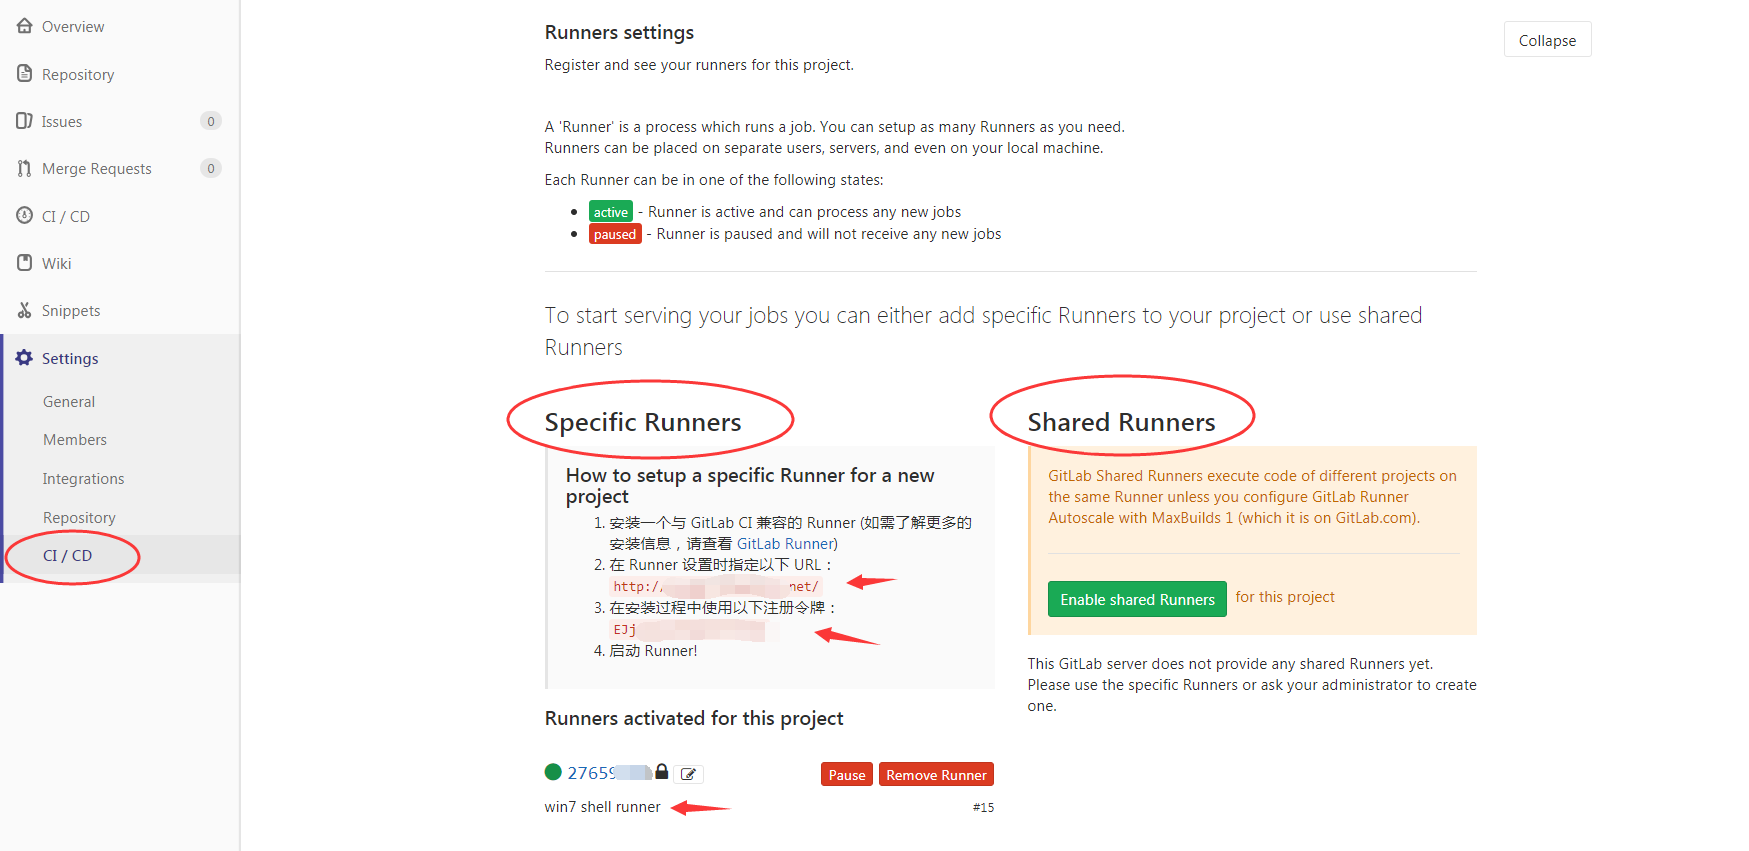
Task: Click the Issues count badge
Action: click(211, 121)
